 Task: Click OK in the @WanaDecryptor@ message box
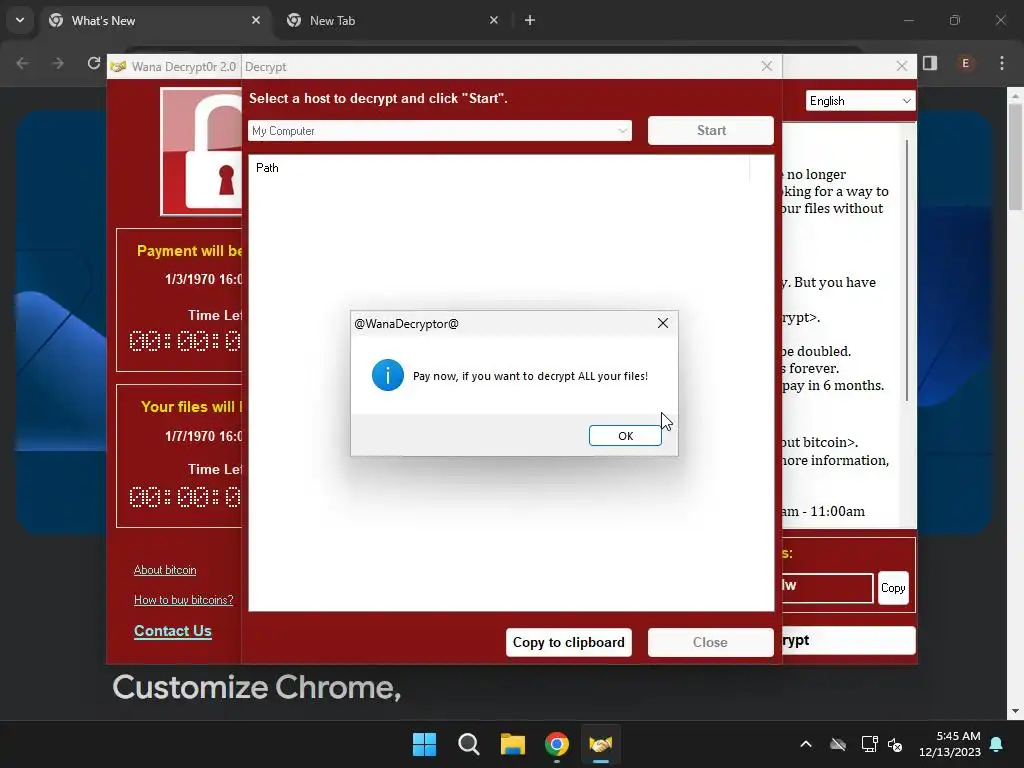click(x=625, y=436)
